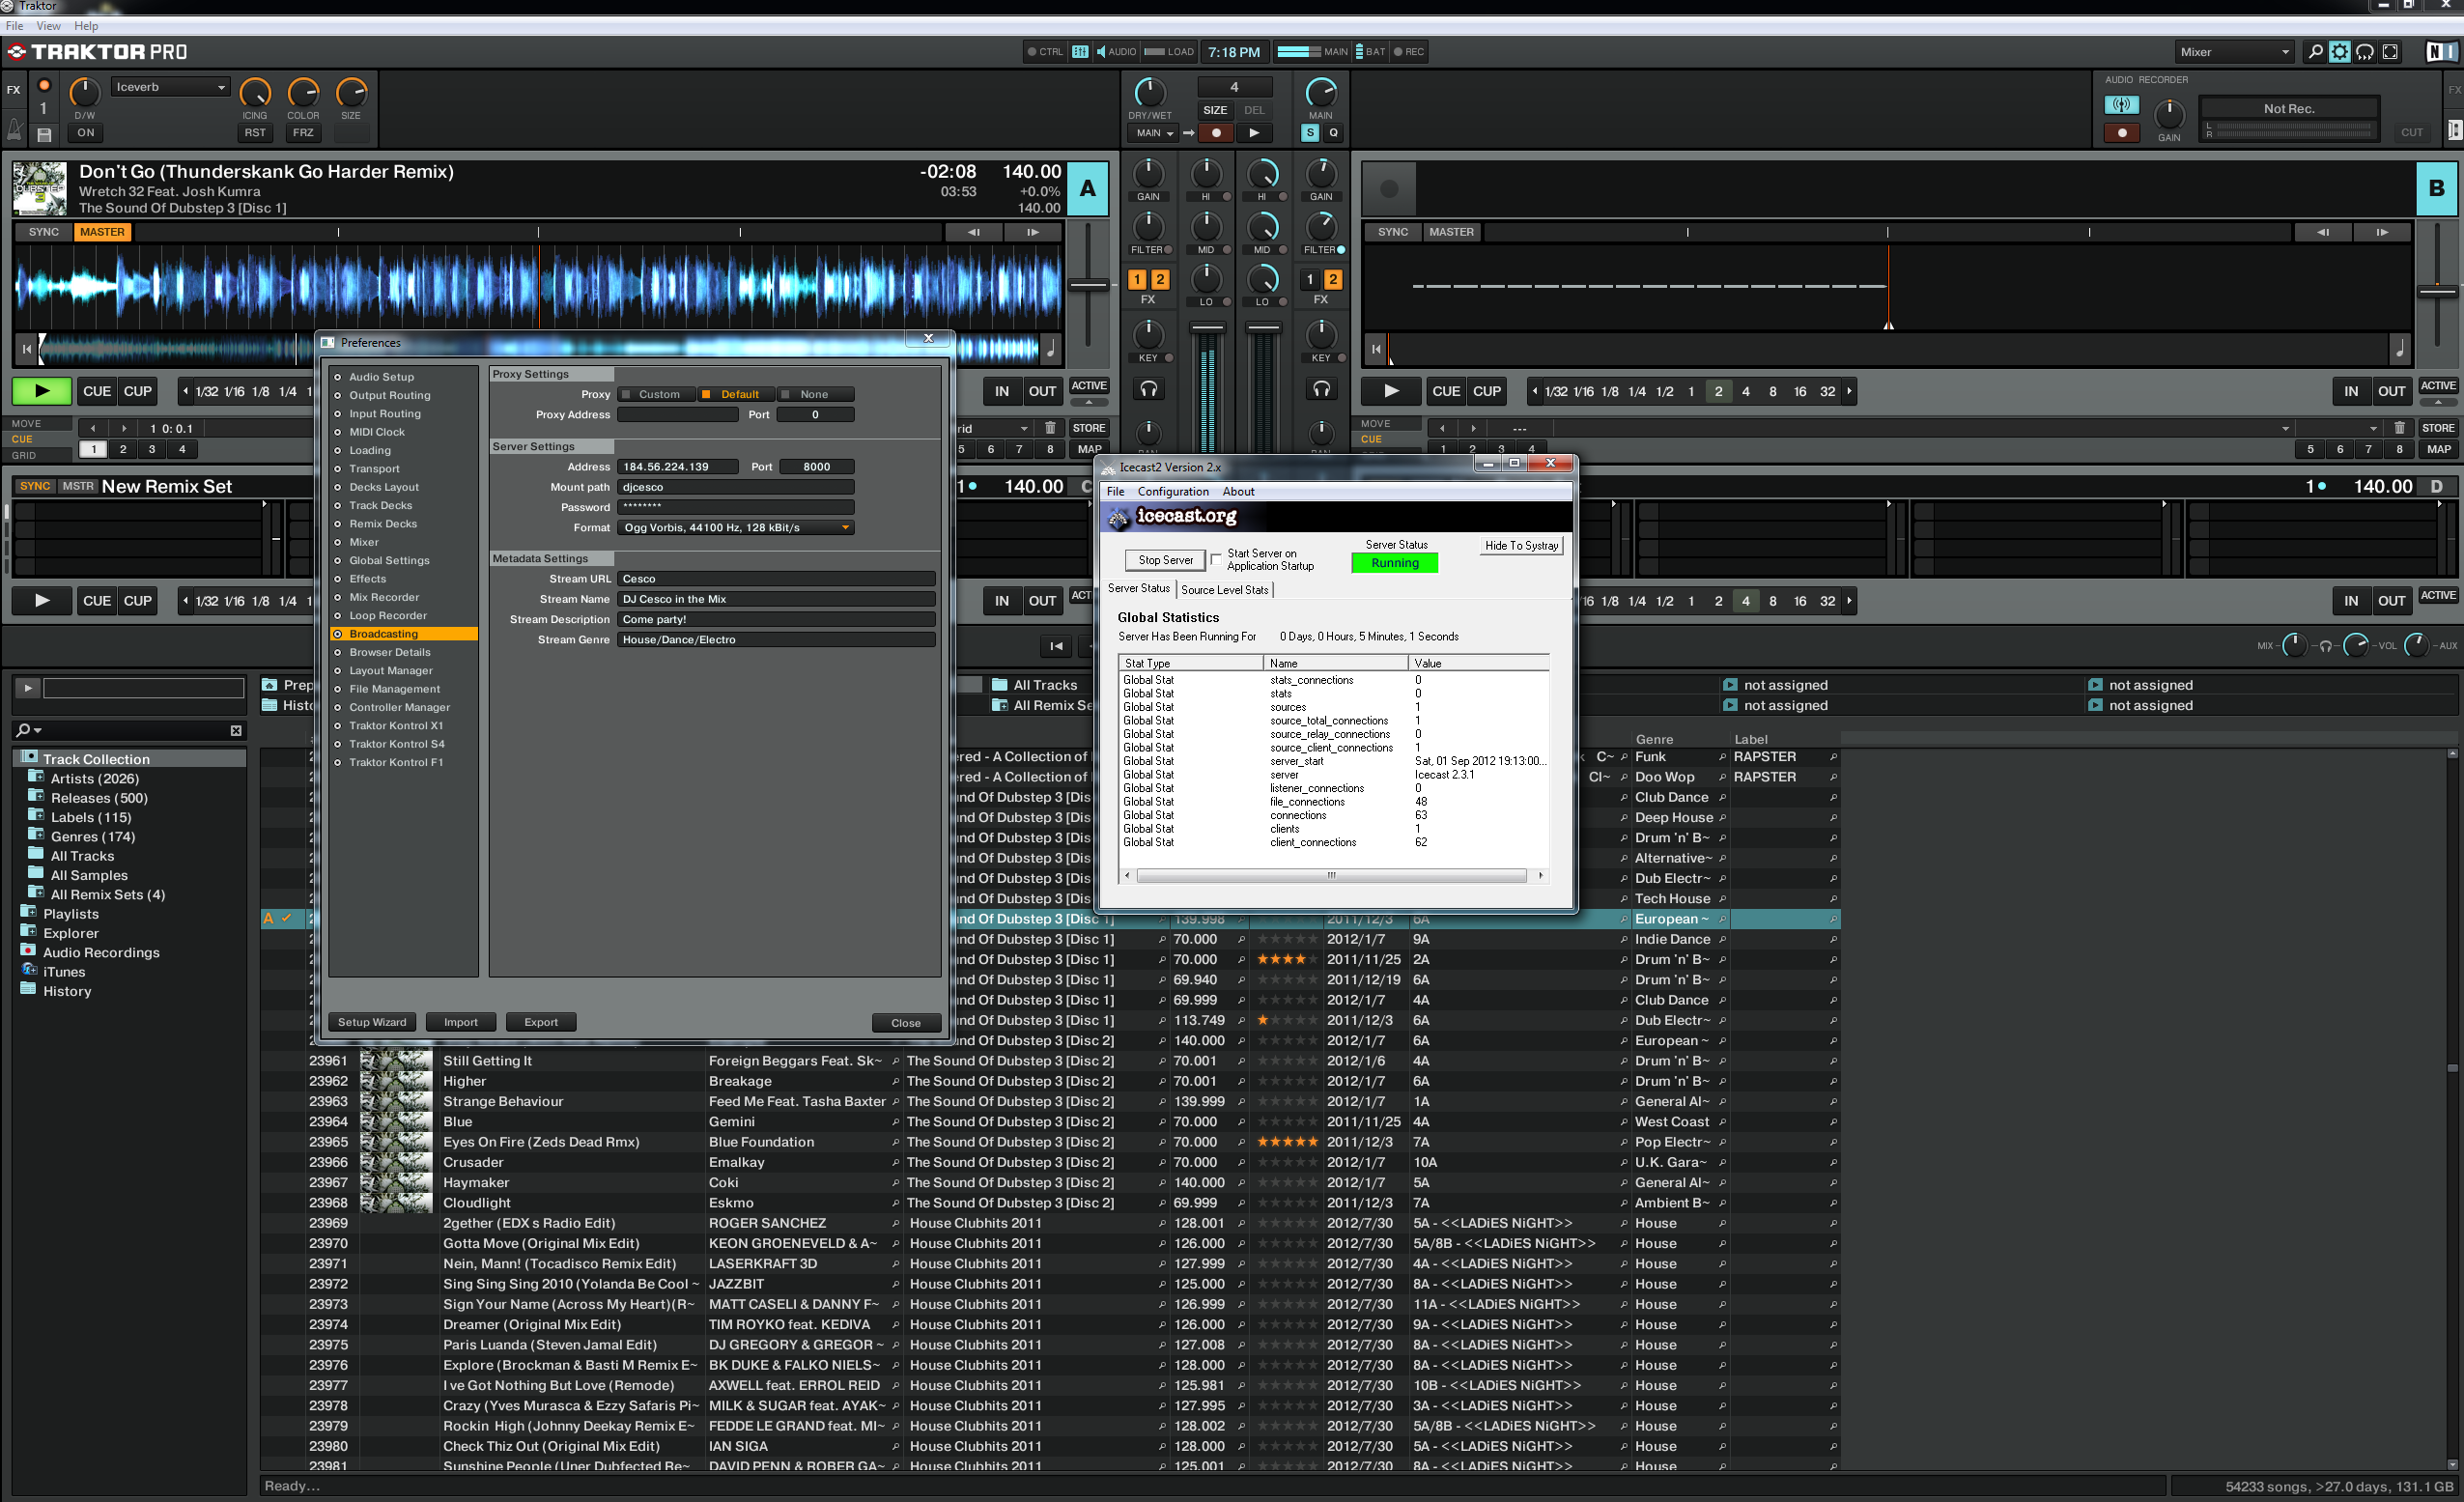
Task: Toggle FRZ freeze button in FX unit
Action: 303,133
